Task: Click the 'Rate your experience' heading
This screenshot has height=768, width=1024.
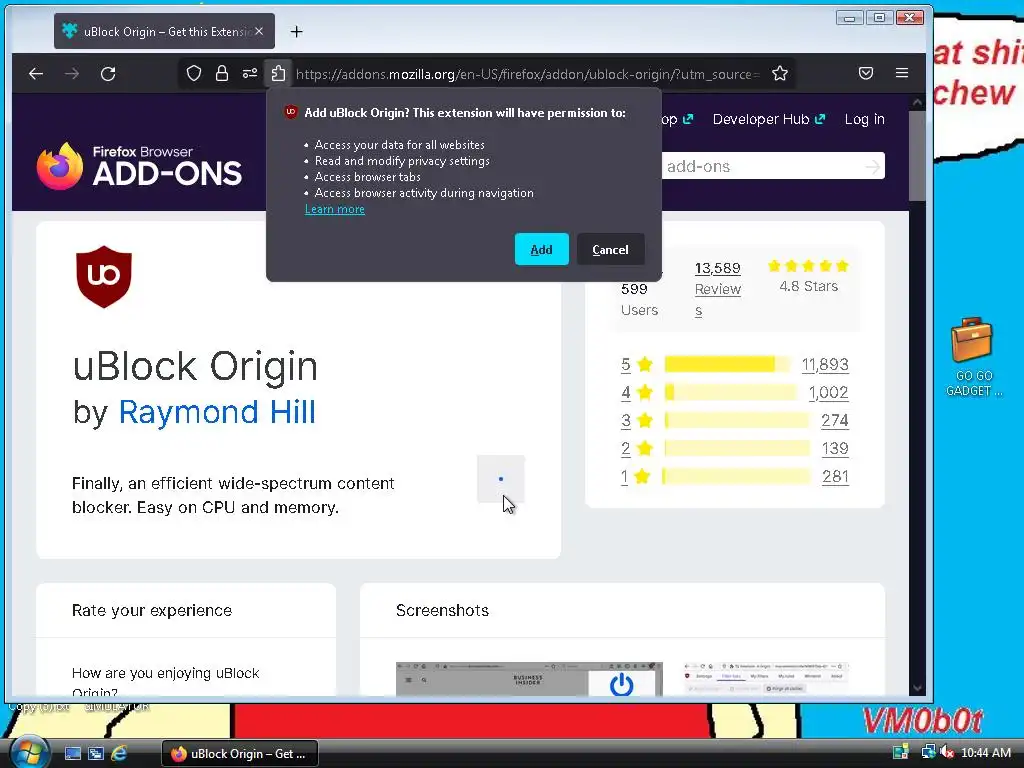Action: pos(152,611)
